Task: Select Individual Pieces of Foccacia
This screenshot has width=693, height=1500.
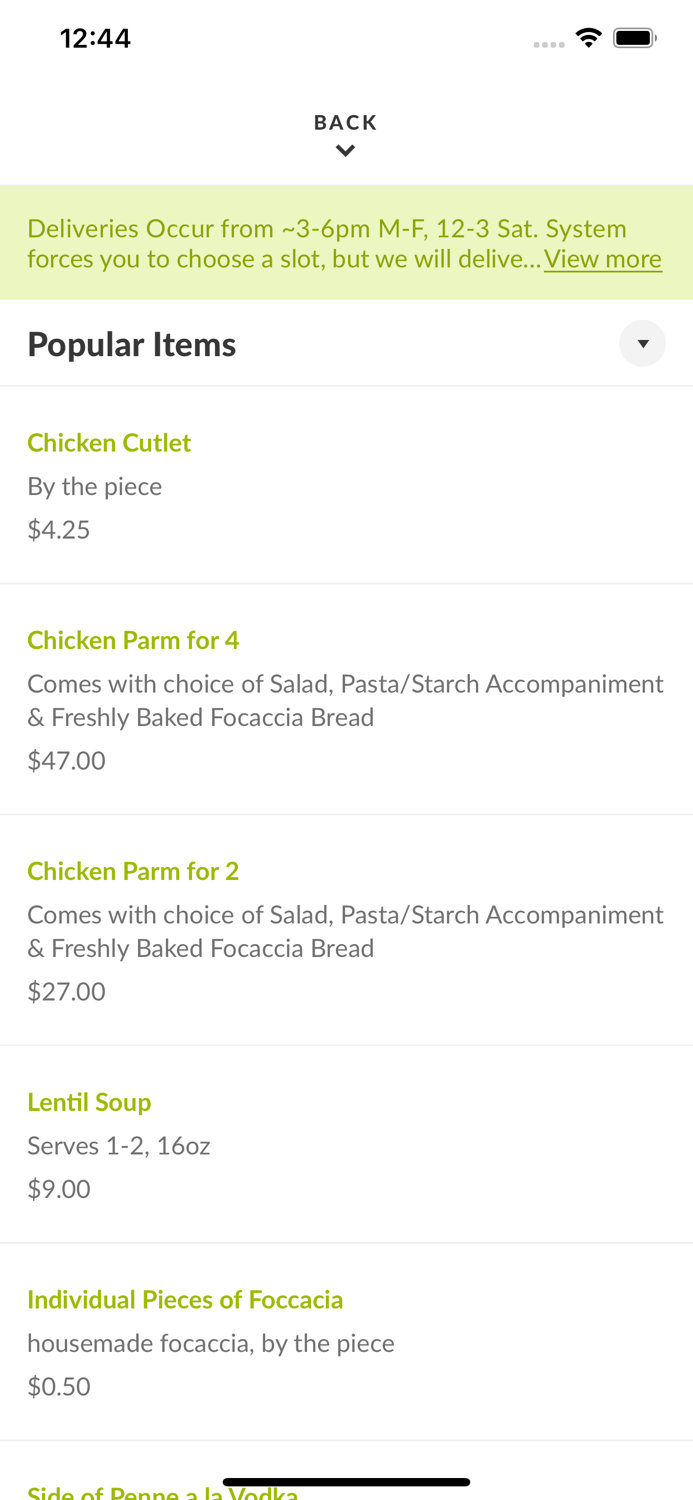Action: (186, 1299)
